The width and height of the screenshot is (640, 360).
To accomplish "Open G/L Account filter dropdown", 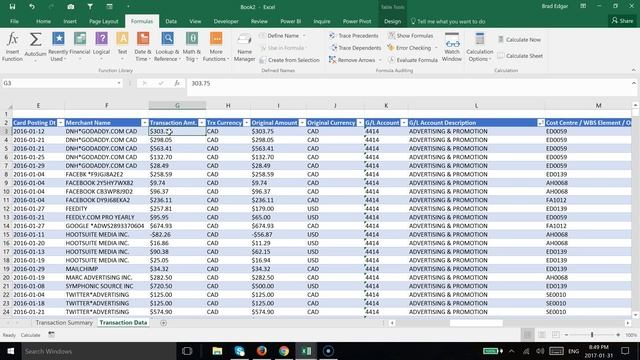I will (404, 123).
